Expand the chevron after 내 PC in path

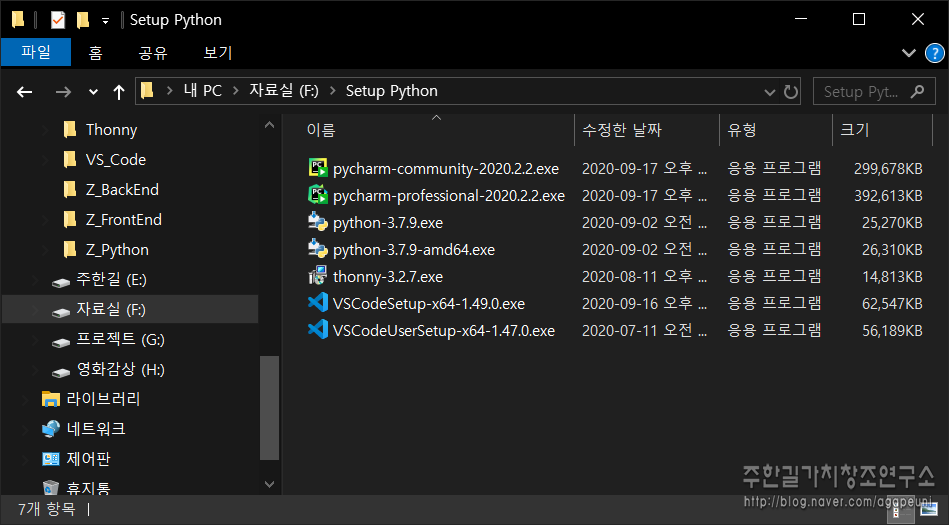pos(235,91)
